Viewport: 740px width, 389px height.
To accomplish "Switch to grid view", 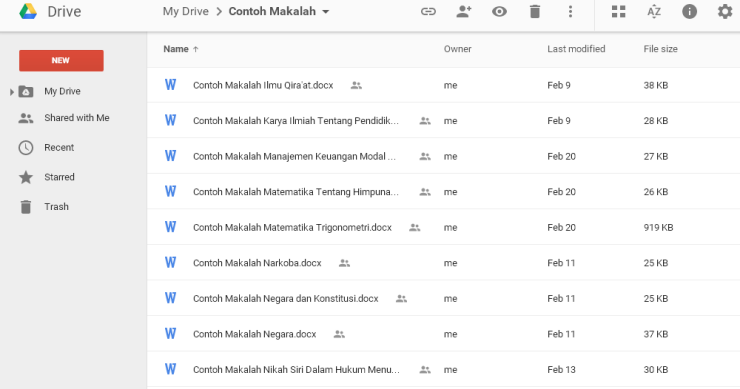I will click(618, 11).
